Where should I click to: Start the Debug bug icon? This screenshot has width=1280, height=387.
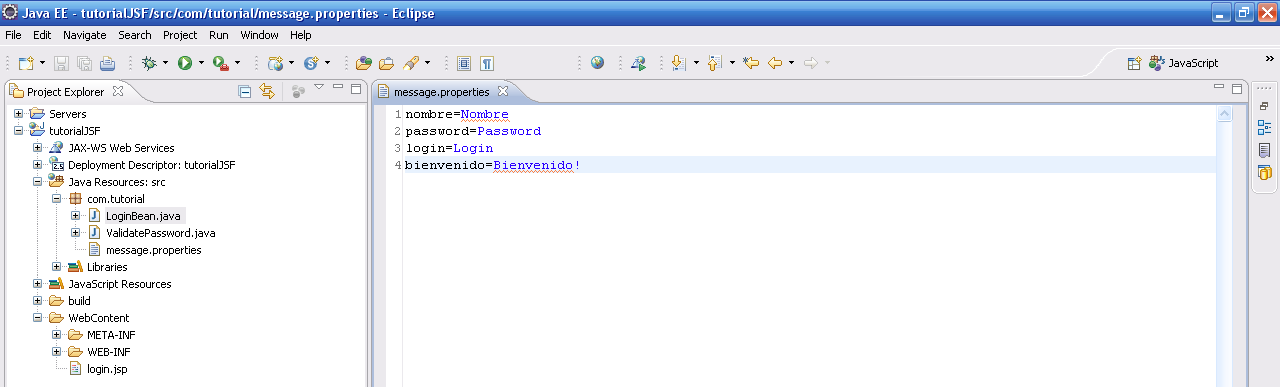pyautogui.click(x=149, y=63)
